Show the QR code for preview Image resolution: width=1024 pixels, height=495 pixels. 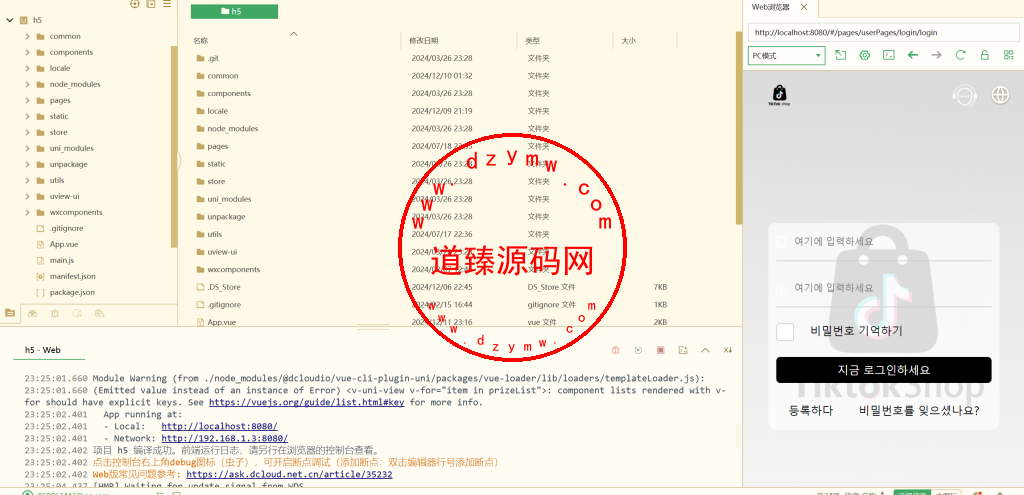pyautogui.click(x=1008, y=56)
